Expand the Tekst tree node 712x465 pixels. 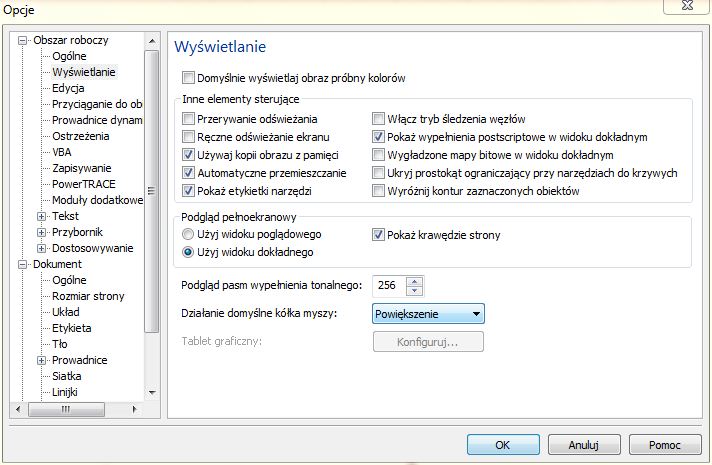coord(41,216)
